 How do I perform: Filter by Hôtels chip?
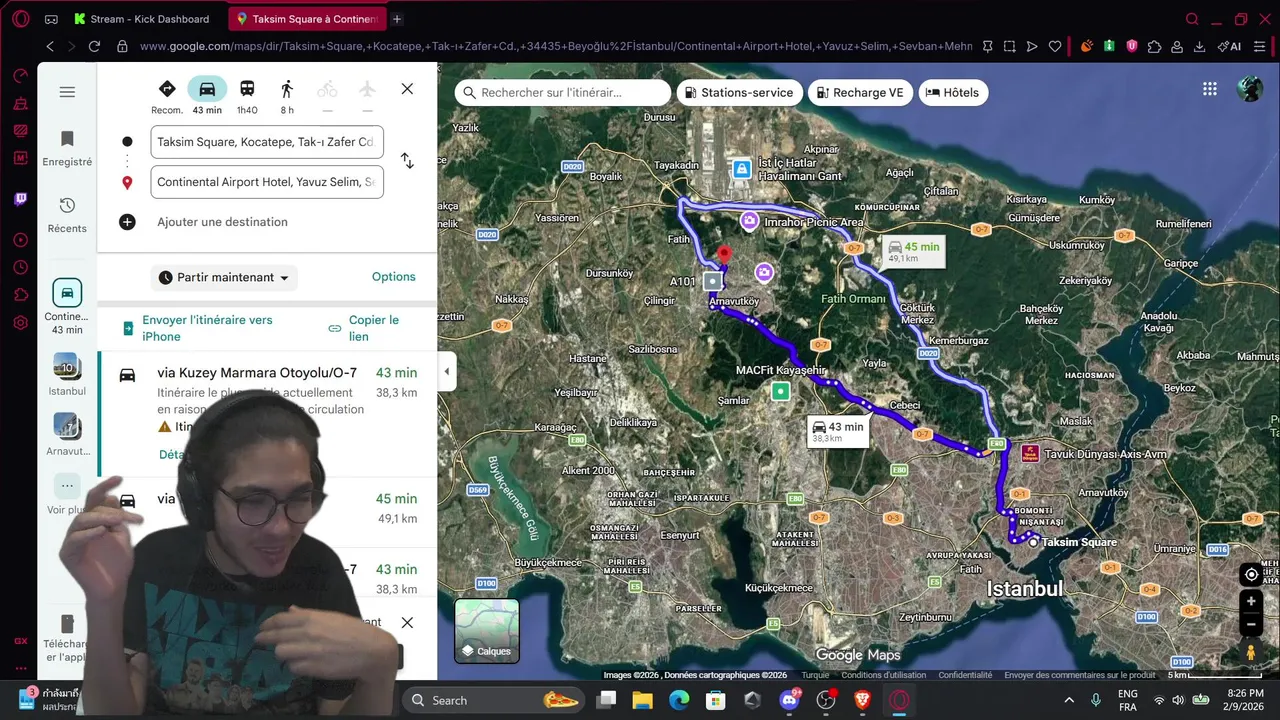tap(953, 92)
